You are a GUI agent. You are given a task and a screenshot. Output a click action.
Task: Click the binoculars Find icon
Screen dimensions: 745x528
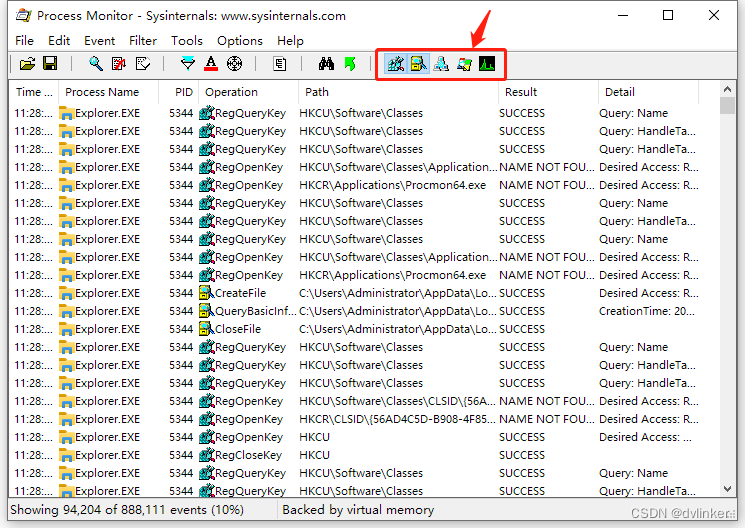click(326, 64)
